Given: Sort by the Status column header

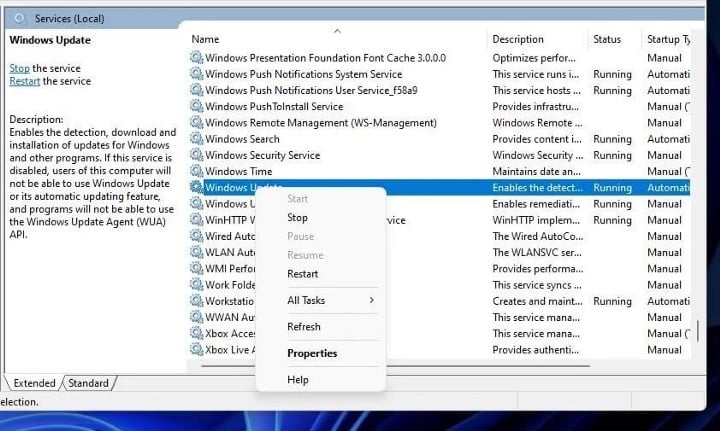Looking at the screenshot, I should [607, 39].
